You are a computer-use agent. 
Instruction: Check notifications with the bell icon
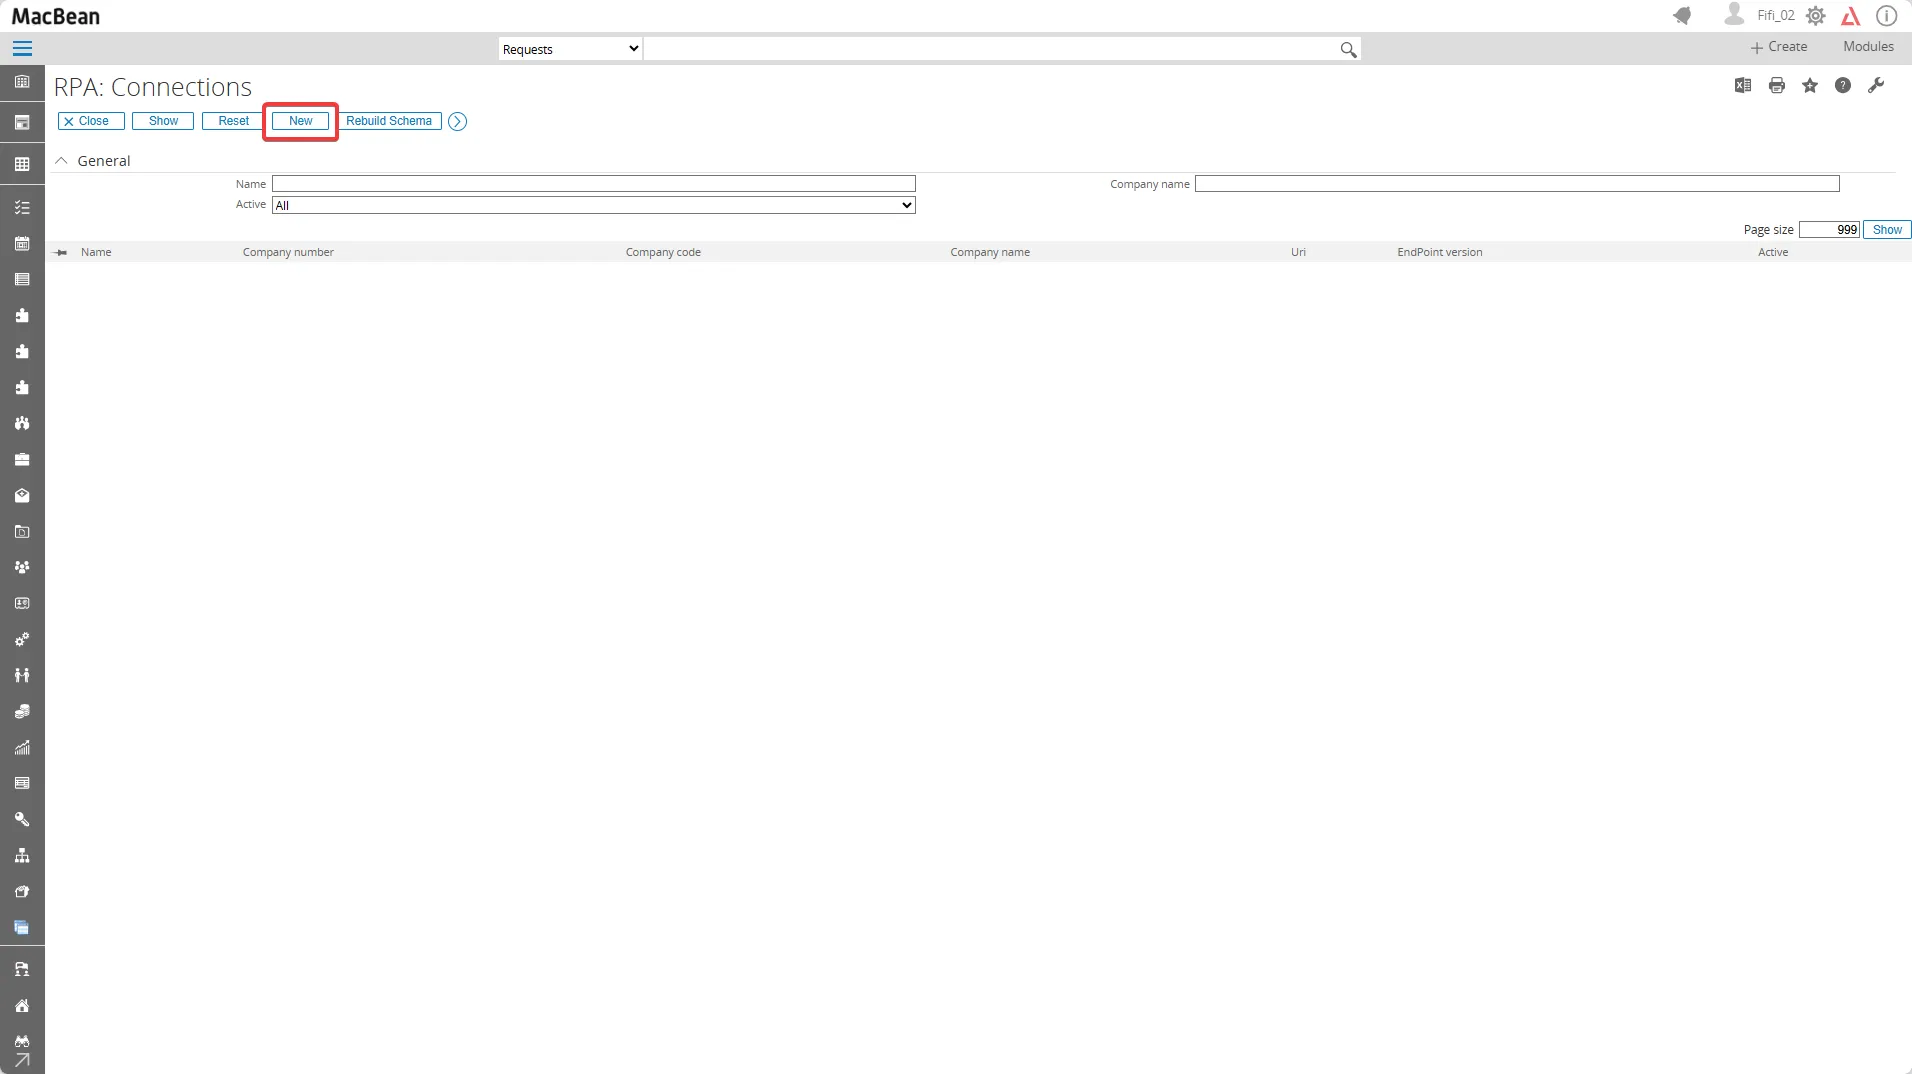tap(1683, 16)
